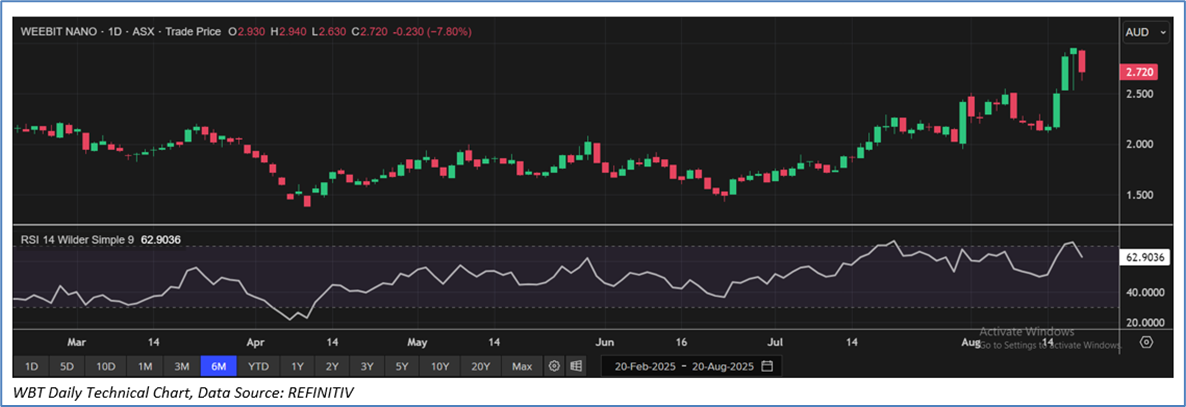Viewport: 1186px width, 407px height.
Task: Select the 1Y range tab
Action: coord(297,366)
